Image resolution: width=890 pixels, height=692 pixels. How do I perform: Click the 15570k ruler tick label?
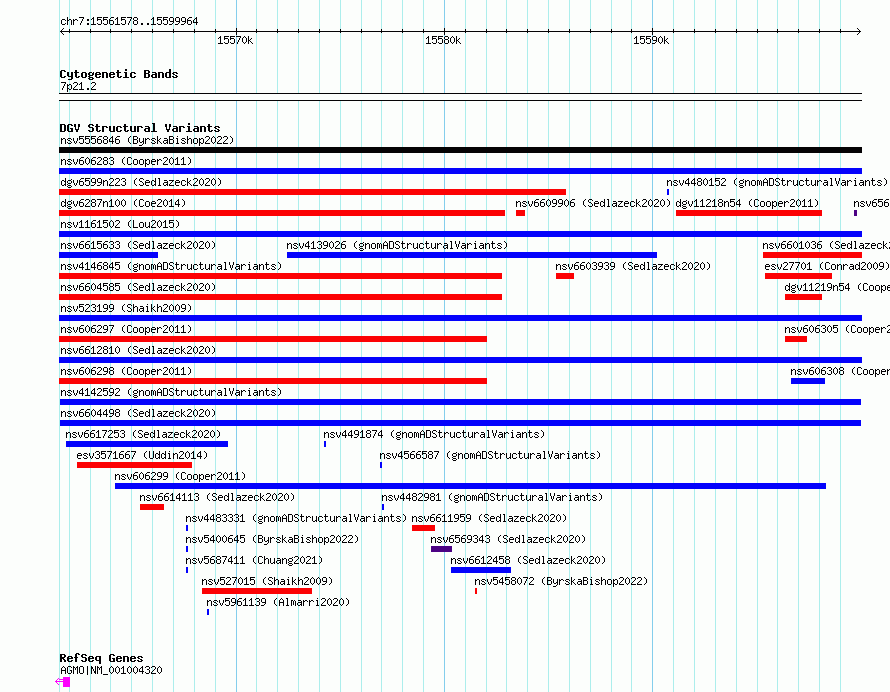click(x=235, y=40)
